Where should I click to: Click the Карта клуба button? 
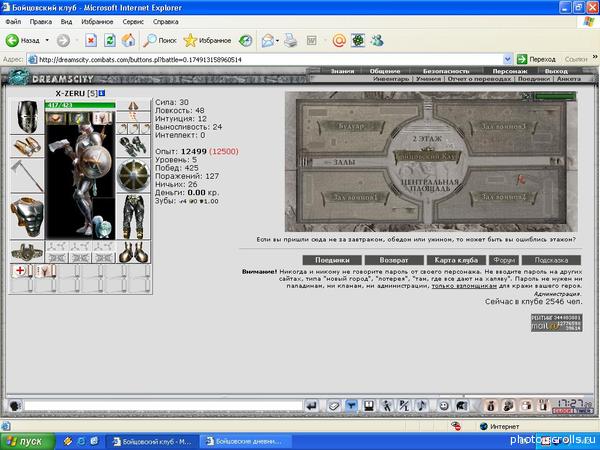456,260
